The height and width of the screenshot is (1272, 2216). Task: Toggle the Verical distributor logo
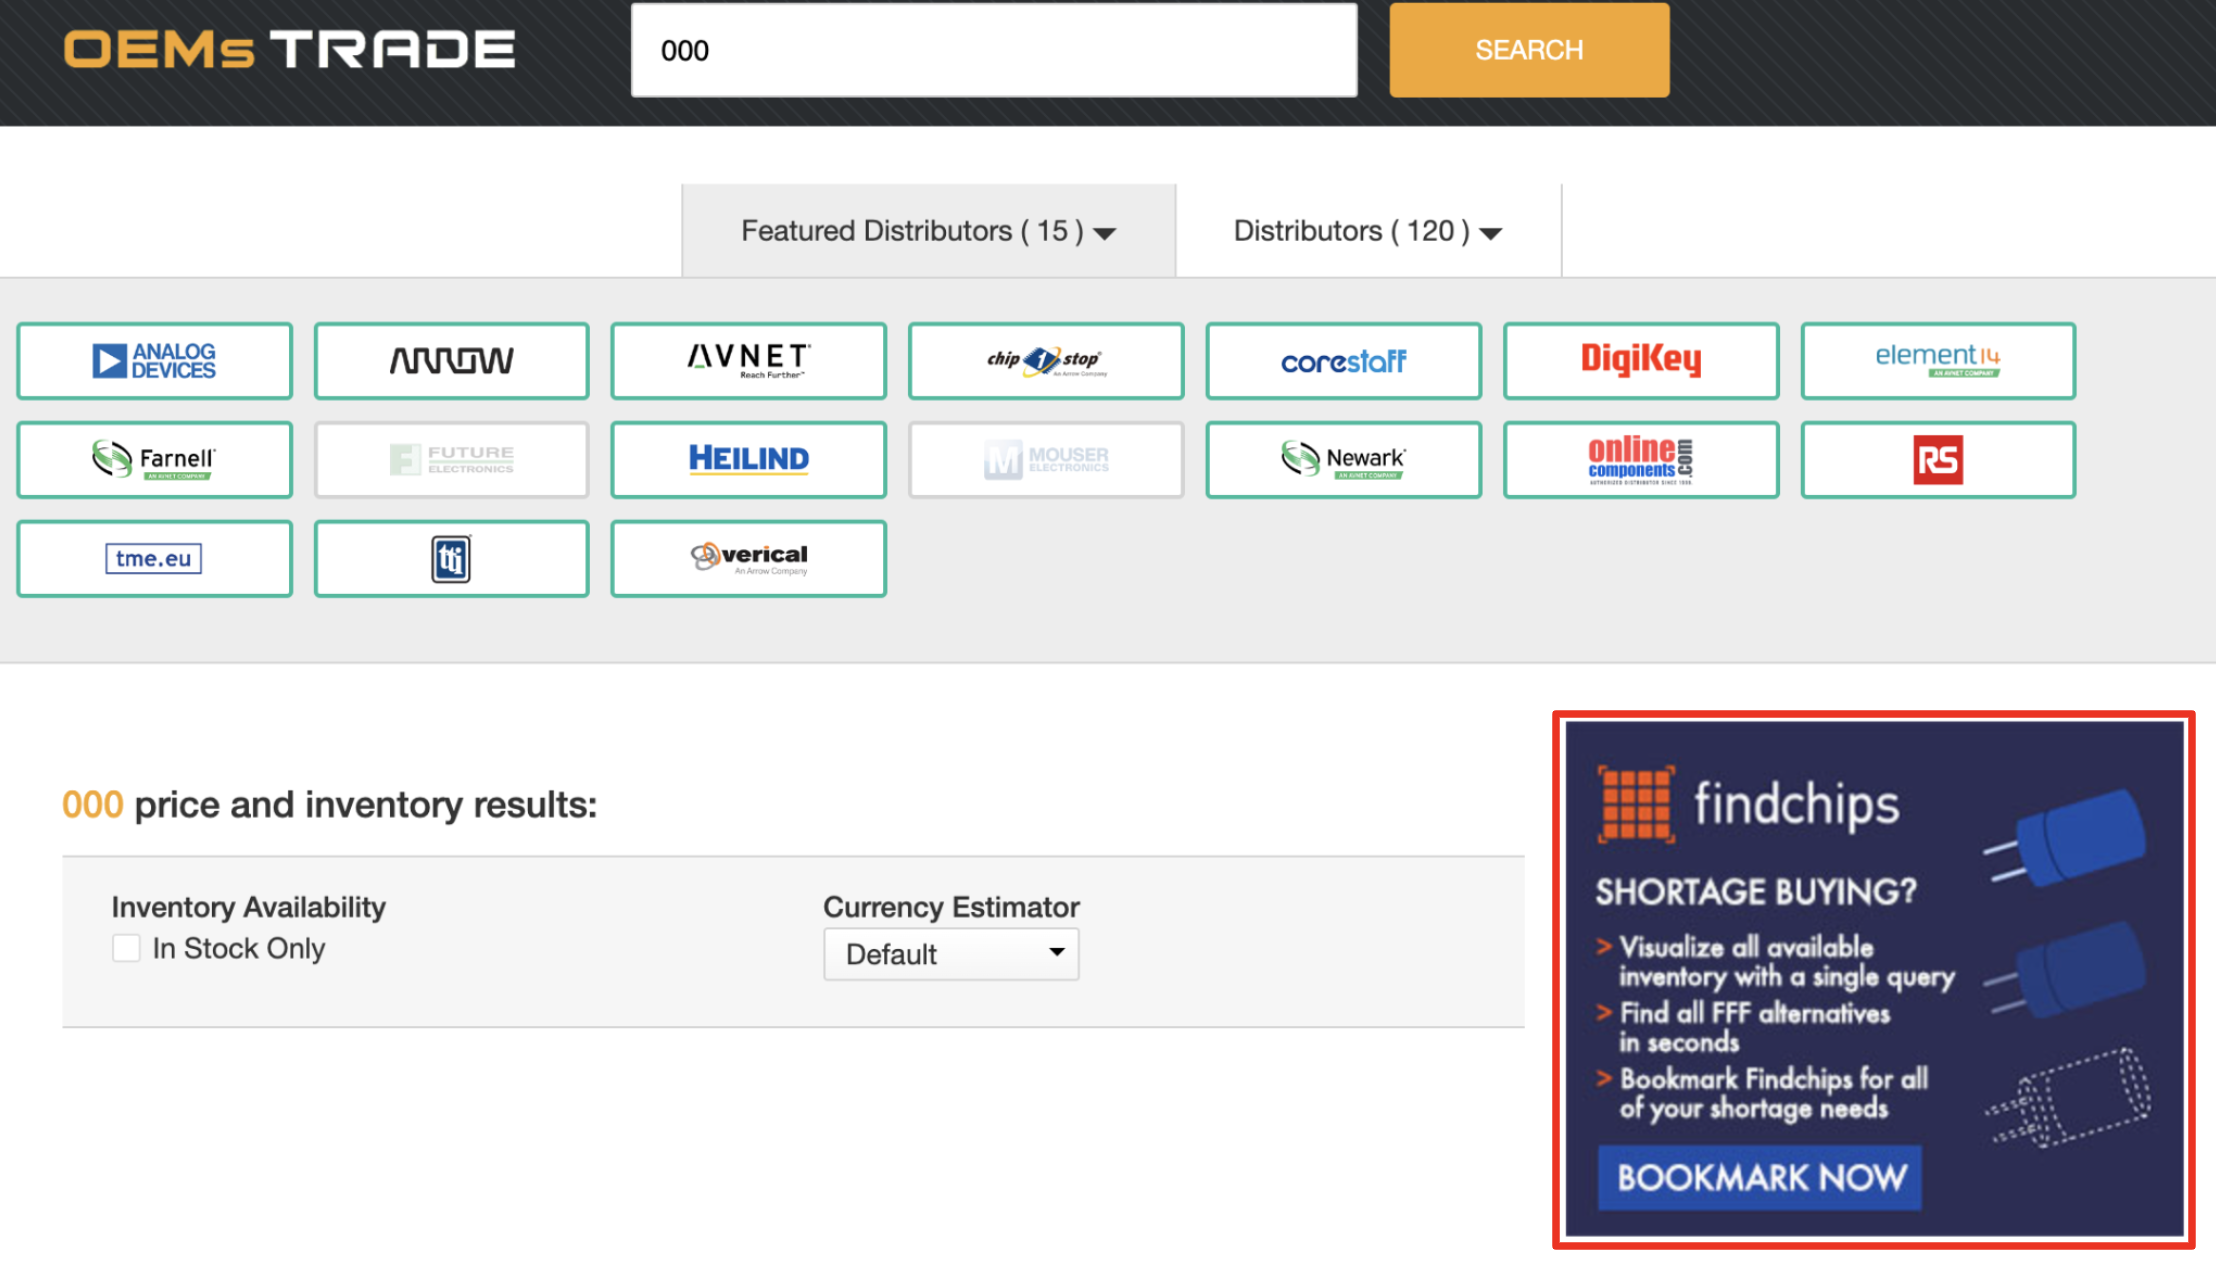click(x=748, y=559)
